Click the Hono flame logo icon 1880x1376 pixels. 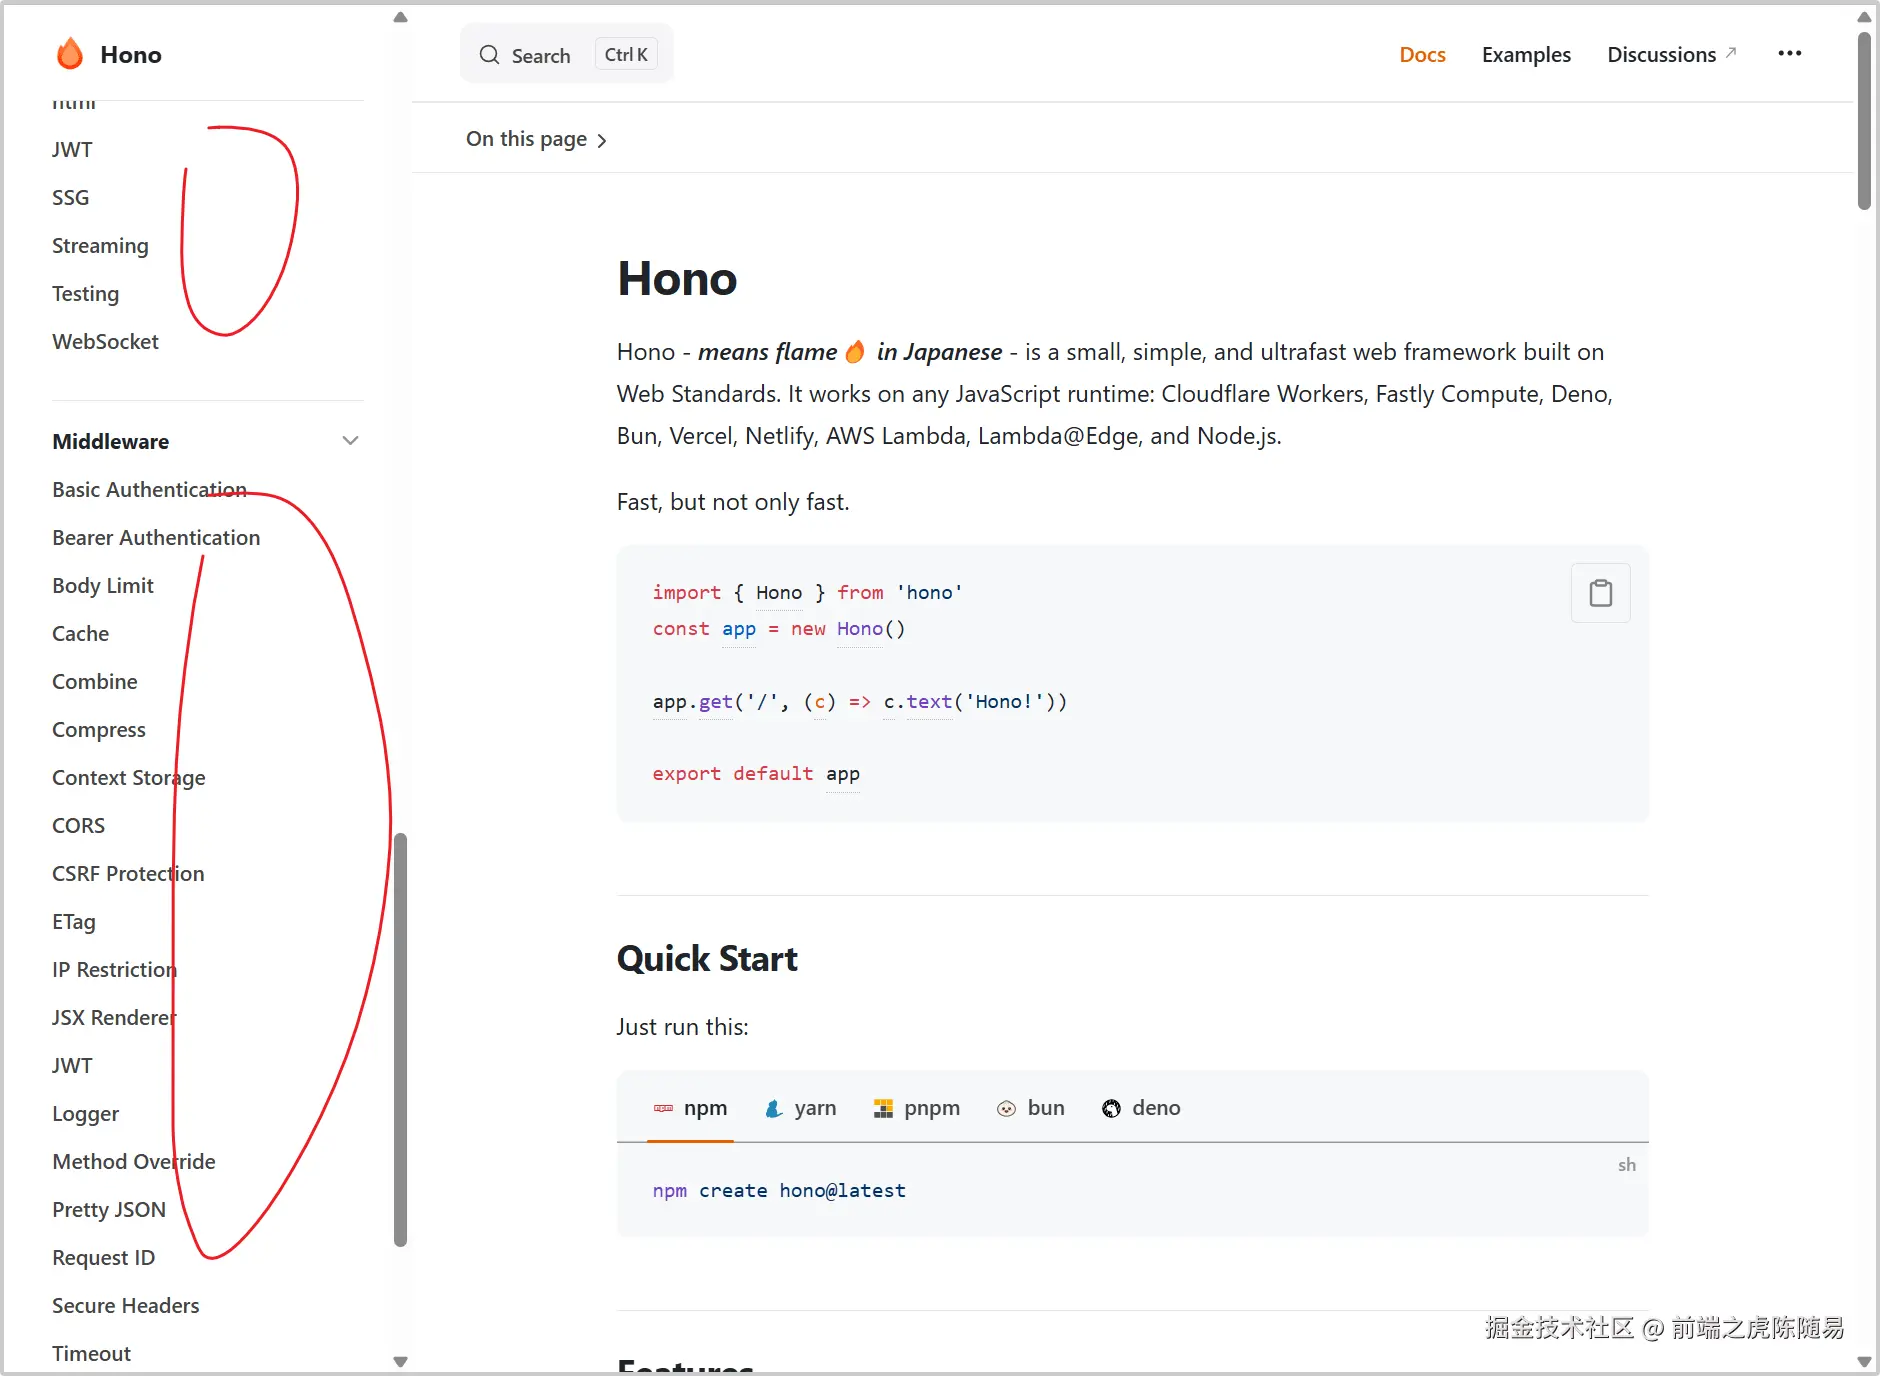click(70, 54)
